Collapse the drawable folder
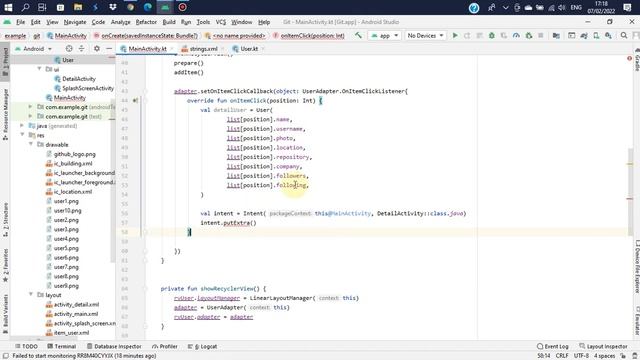The width and height of the screenshot is (640, 360). coord(31,144)
